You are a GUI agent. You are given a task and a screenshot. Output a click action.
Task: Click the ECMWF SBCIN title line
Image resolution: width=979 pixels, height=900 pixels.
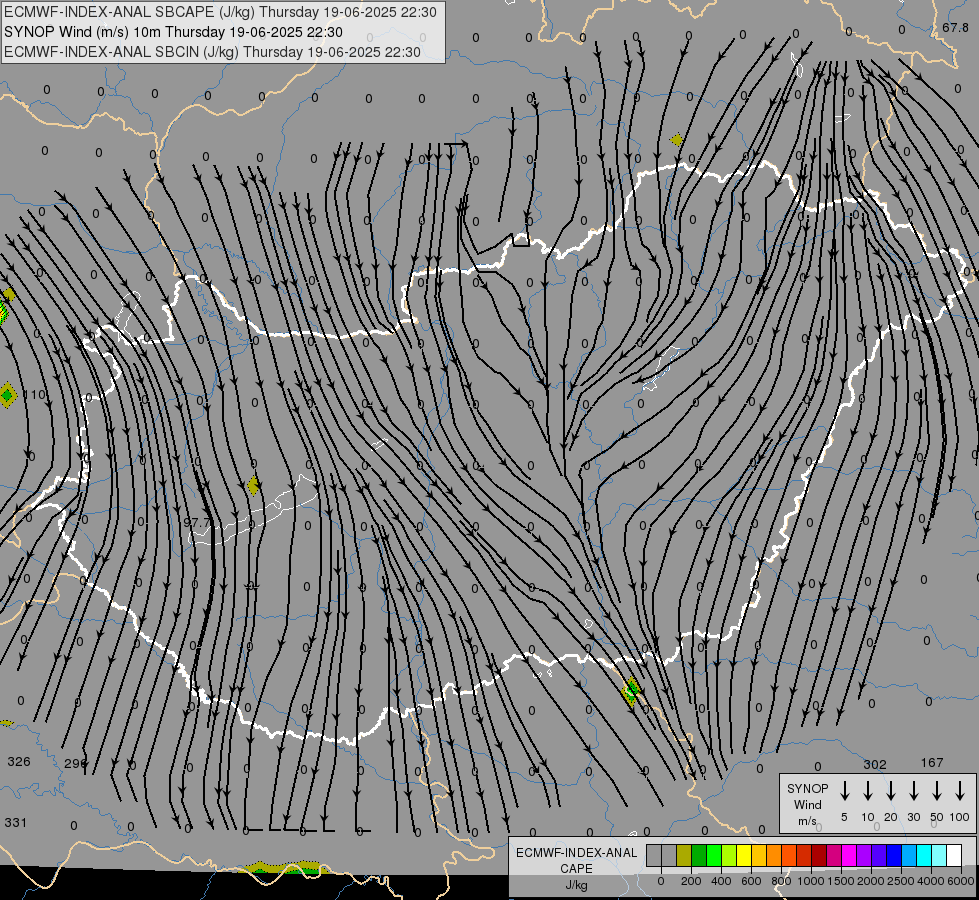click(212, 52)
